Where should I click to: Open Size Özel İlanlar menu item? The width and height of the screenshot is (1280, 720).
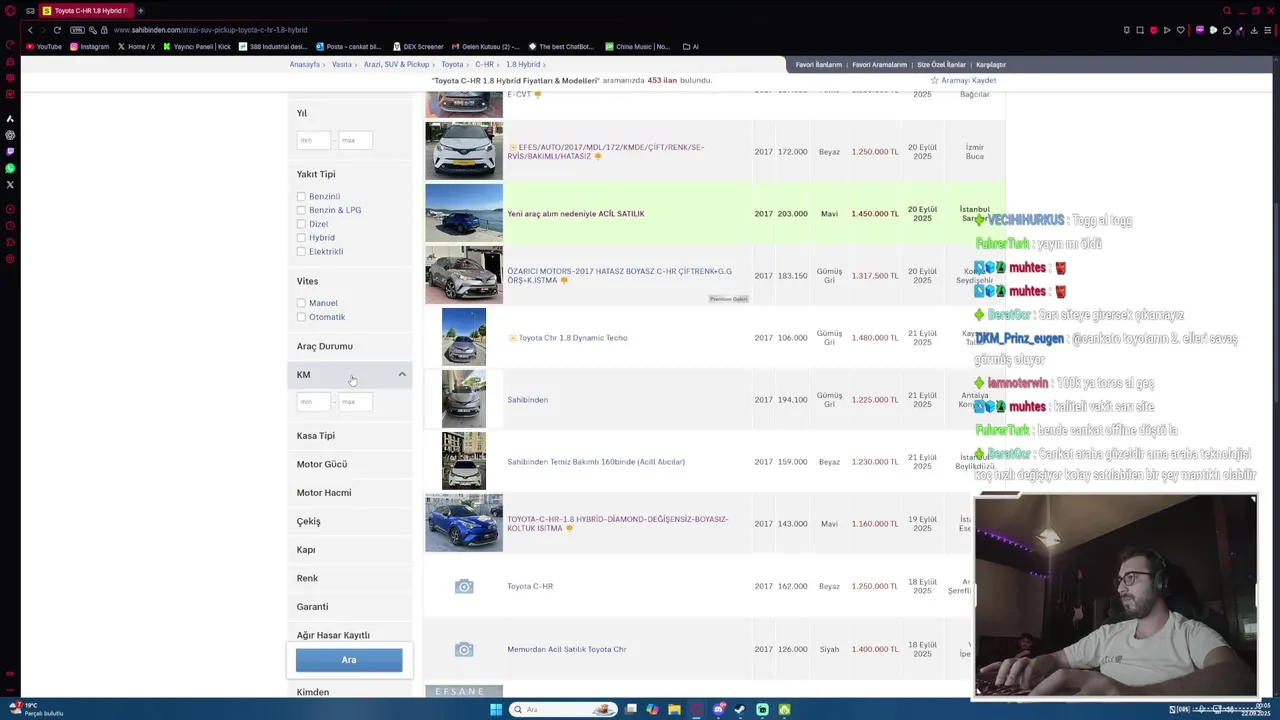(941, 65)
